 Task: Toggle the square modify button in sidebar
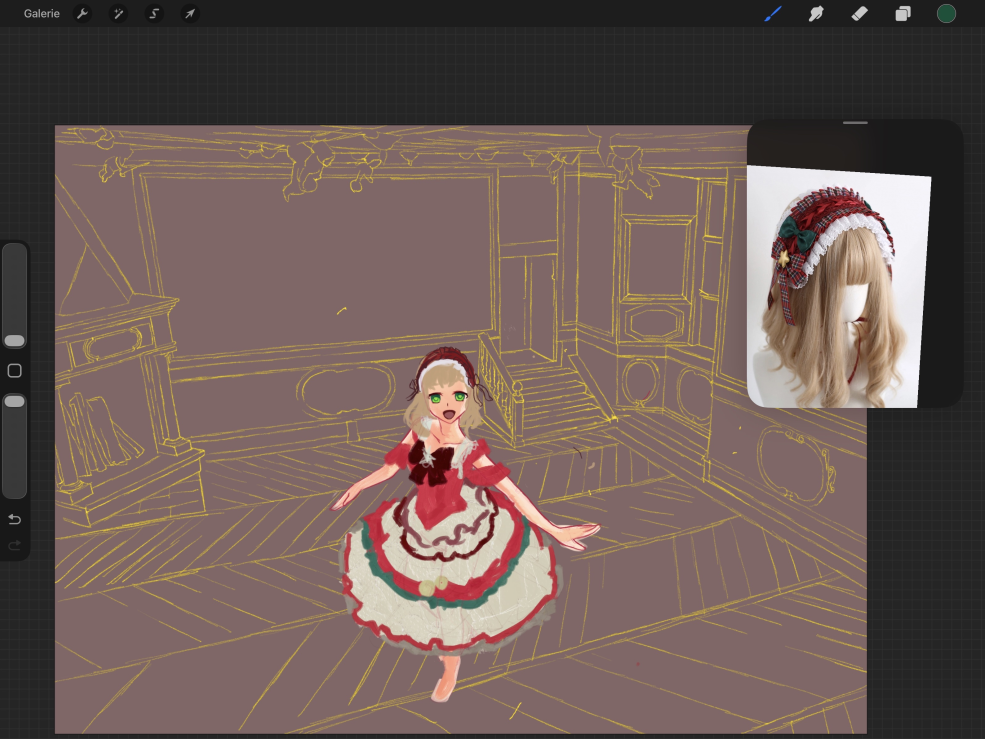[x=14, y=371]
